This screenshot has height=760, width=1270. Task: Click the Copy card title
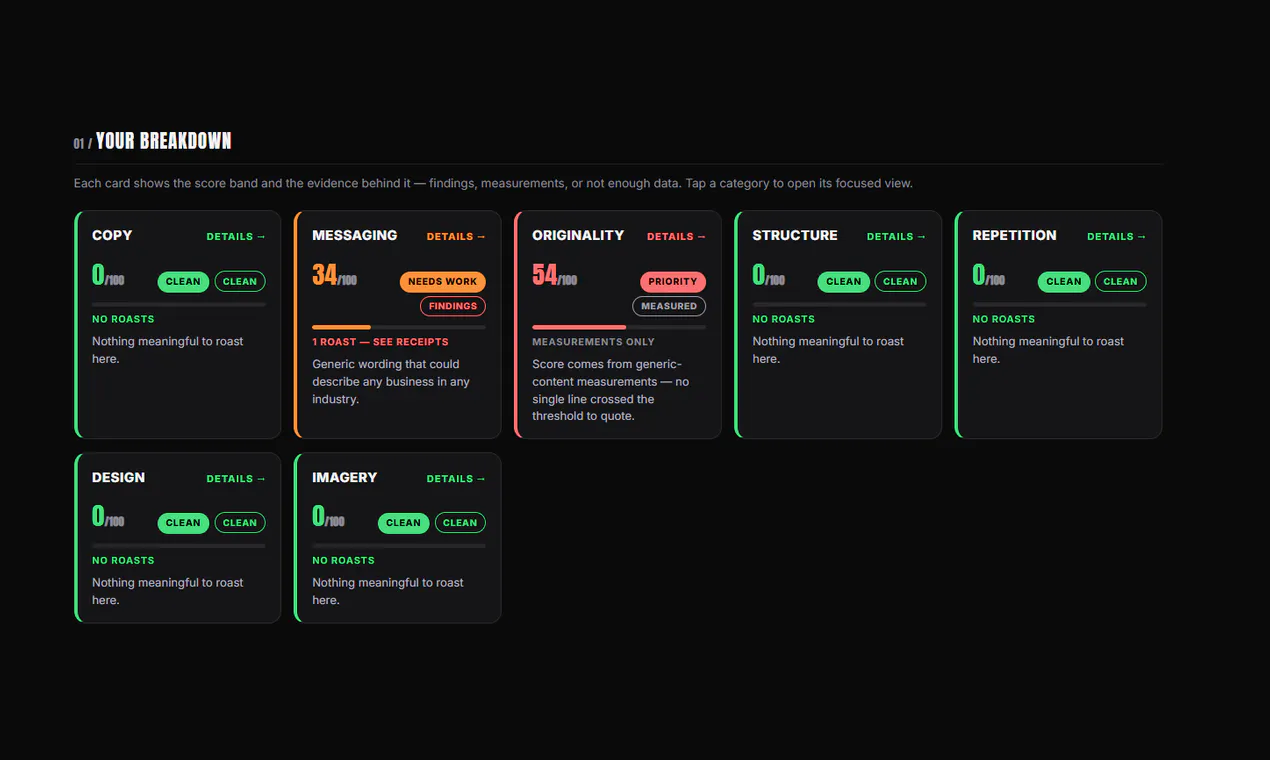pos(112,236)
